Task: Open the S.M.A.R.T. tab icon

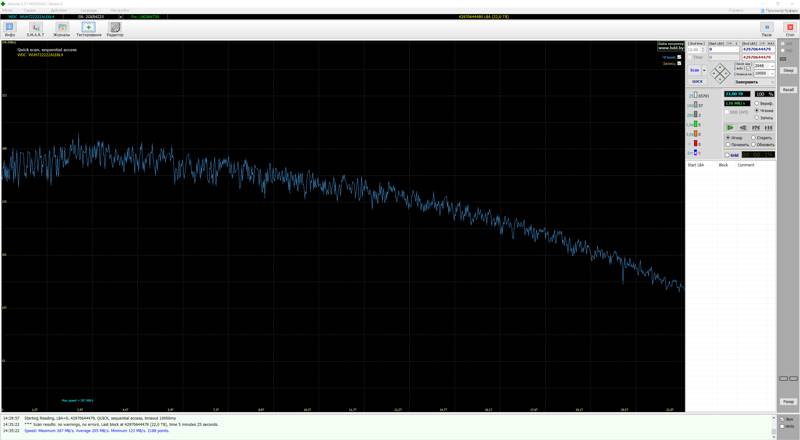Action: 35,28
